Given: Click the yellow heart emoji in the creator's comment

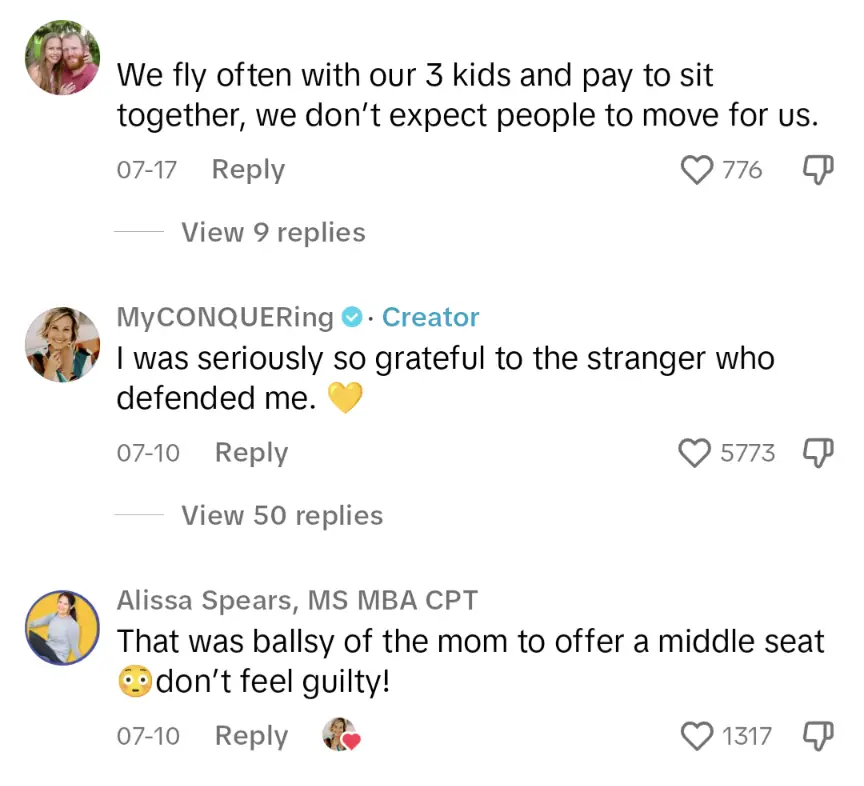Looking at the screenshot, I should [347, 397].
